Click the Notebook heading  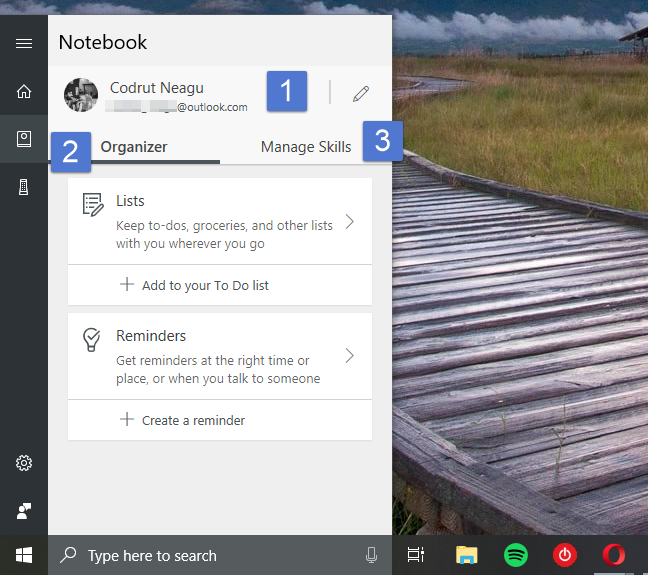click(103, 42)
